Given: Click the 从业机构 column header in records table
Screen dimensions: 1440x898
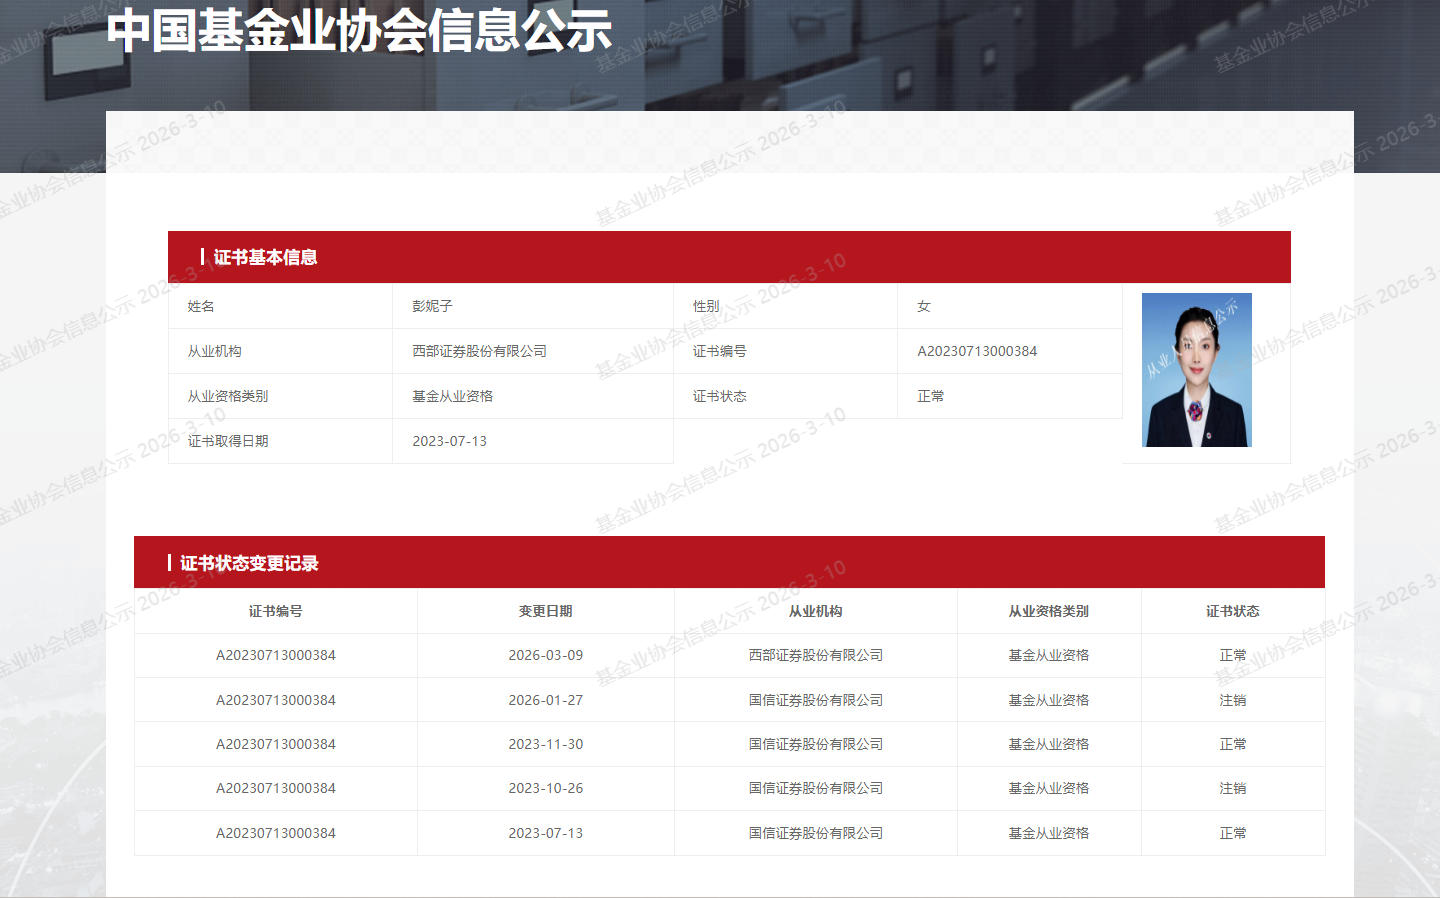Looking at the screenshot, I should [815, 611].
